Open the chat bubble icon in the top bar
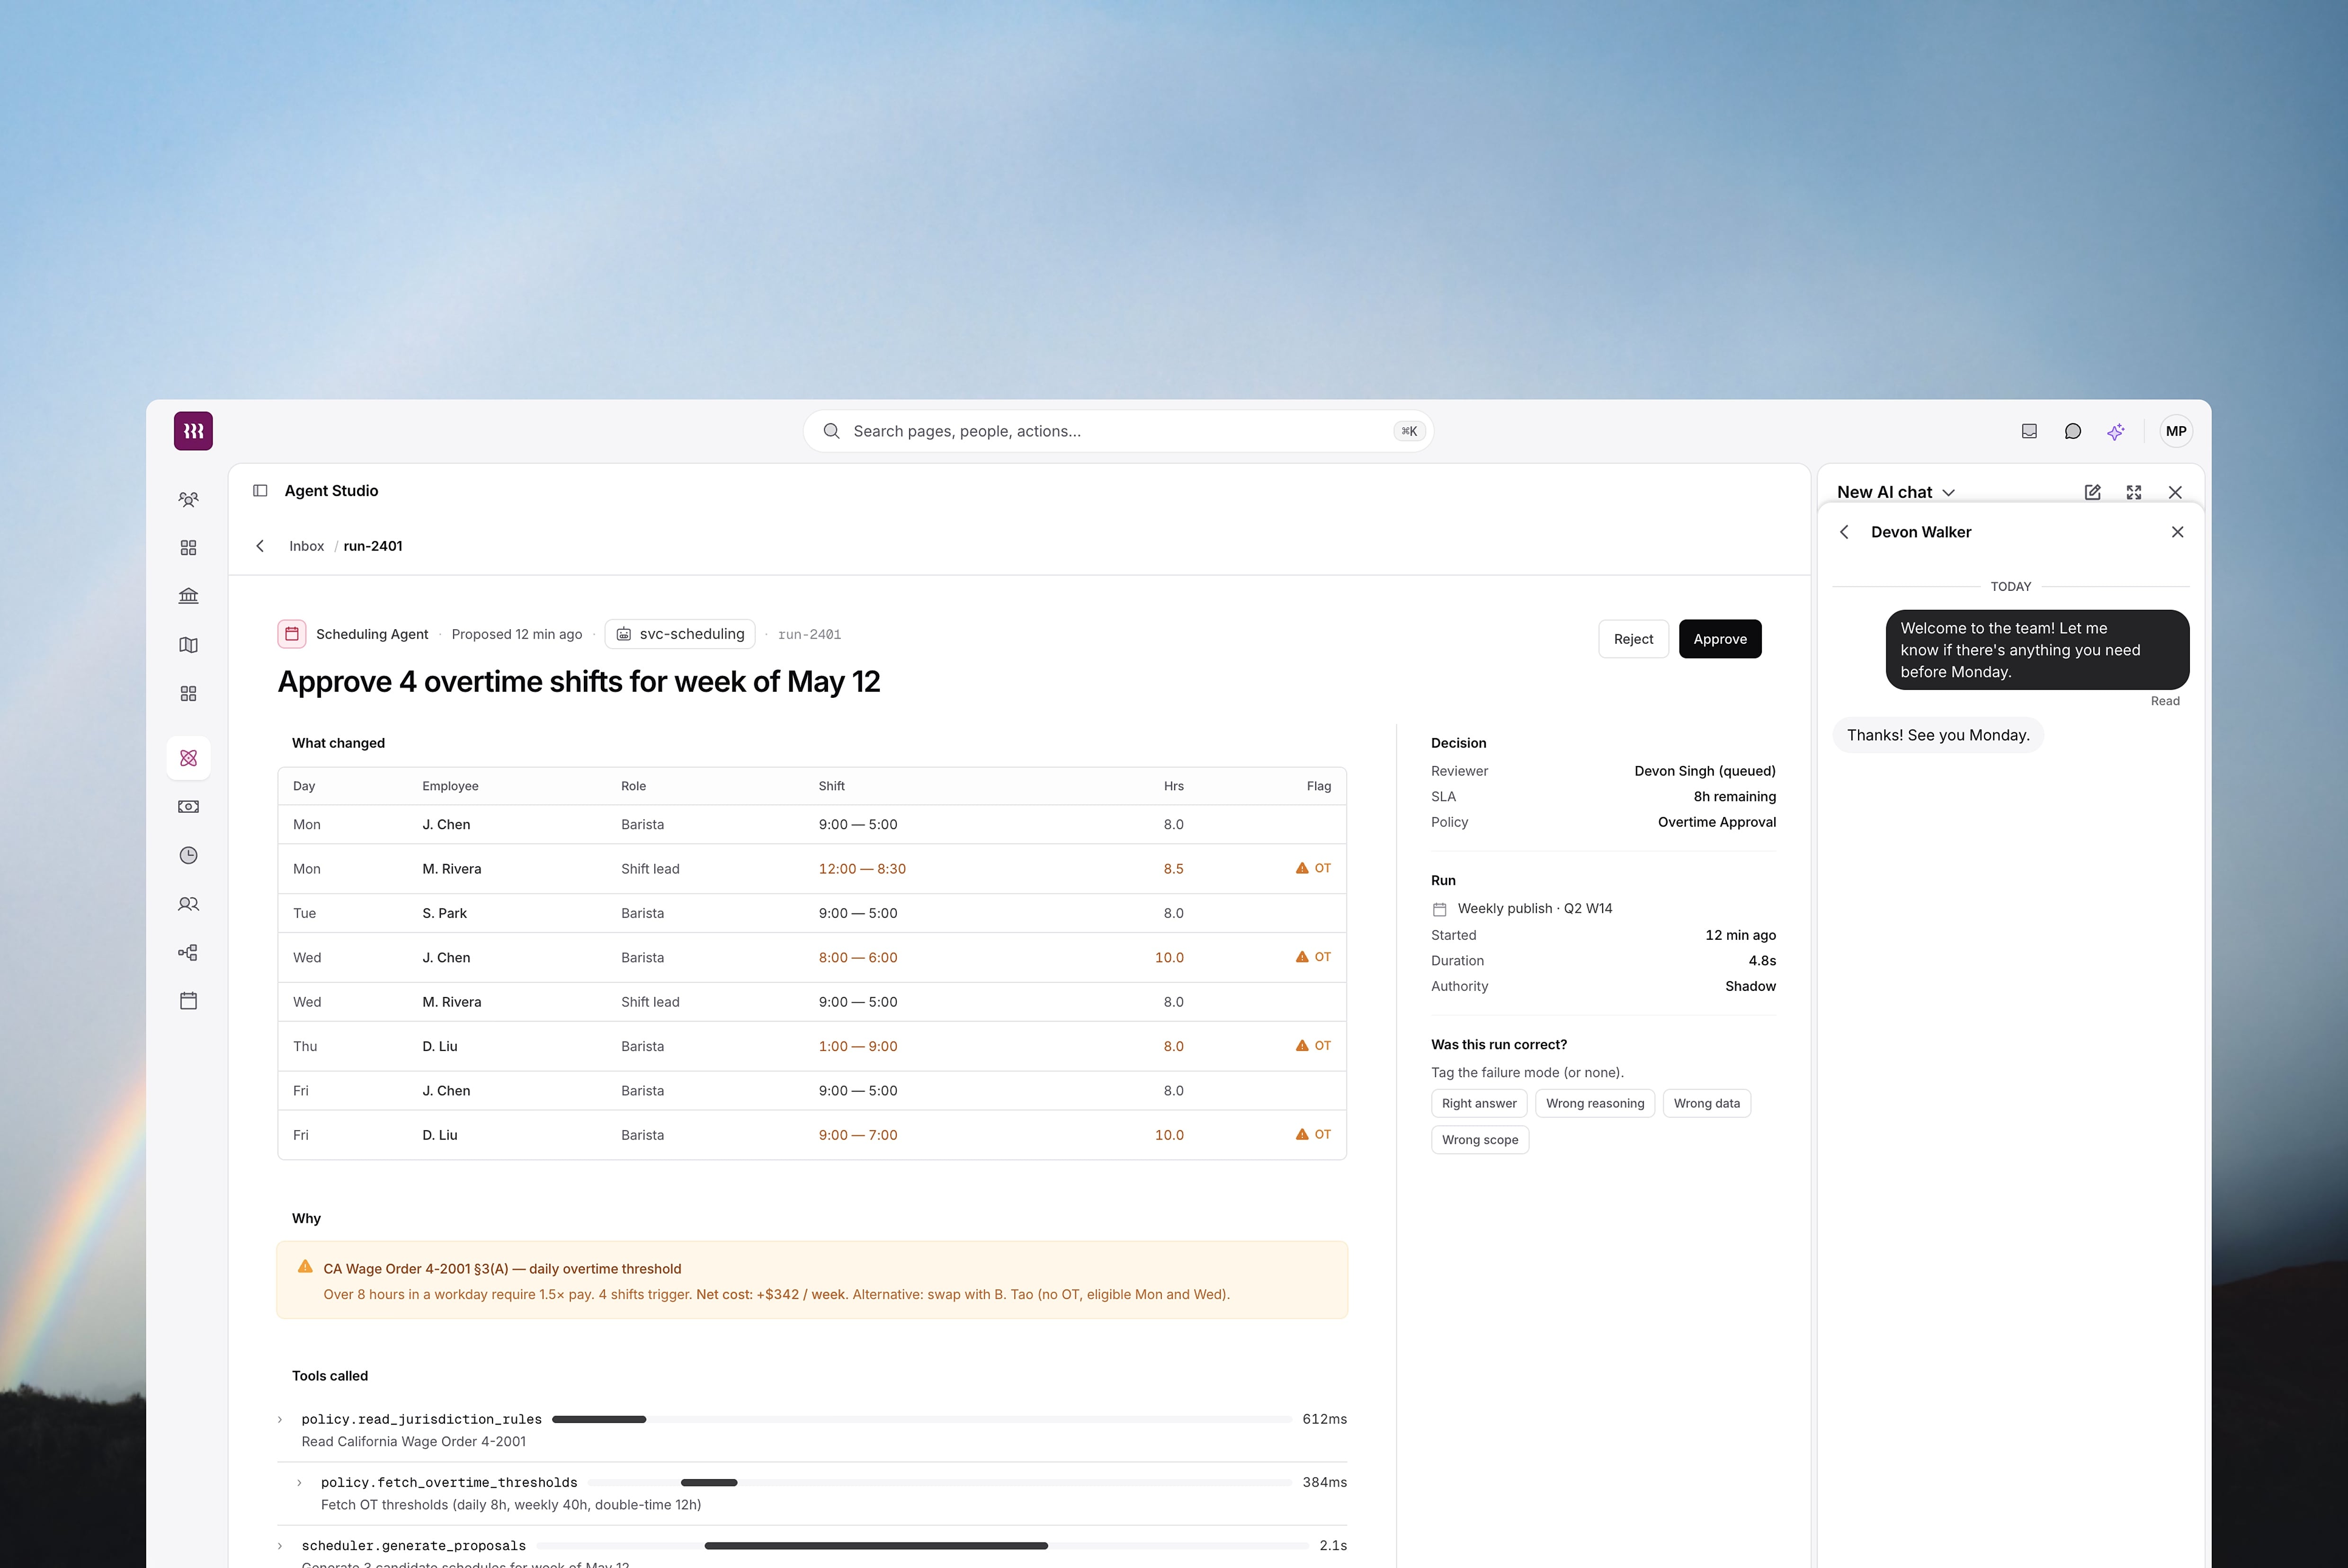This screenshot has height=1568, width=2348. point(2073,431)
